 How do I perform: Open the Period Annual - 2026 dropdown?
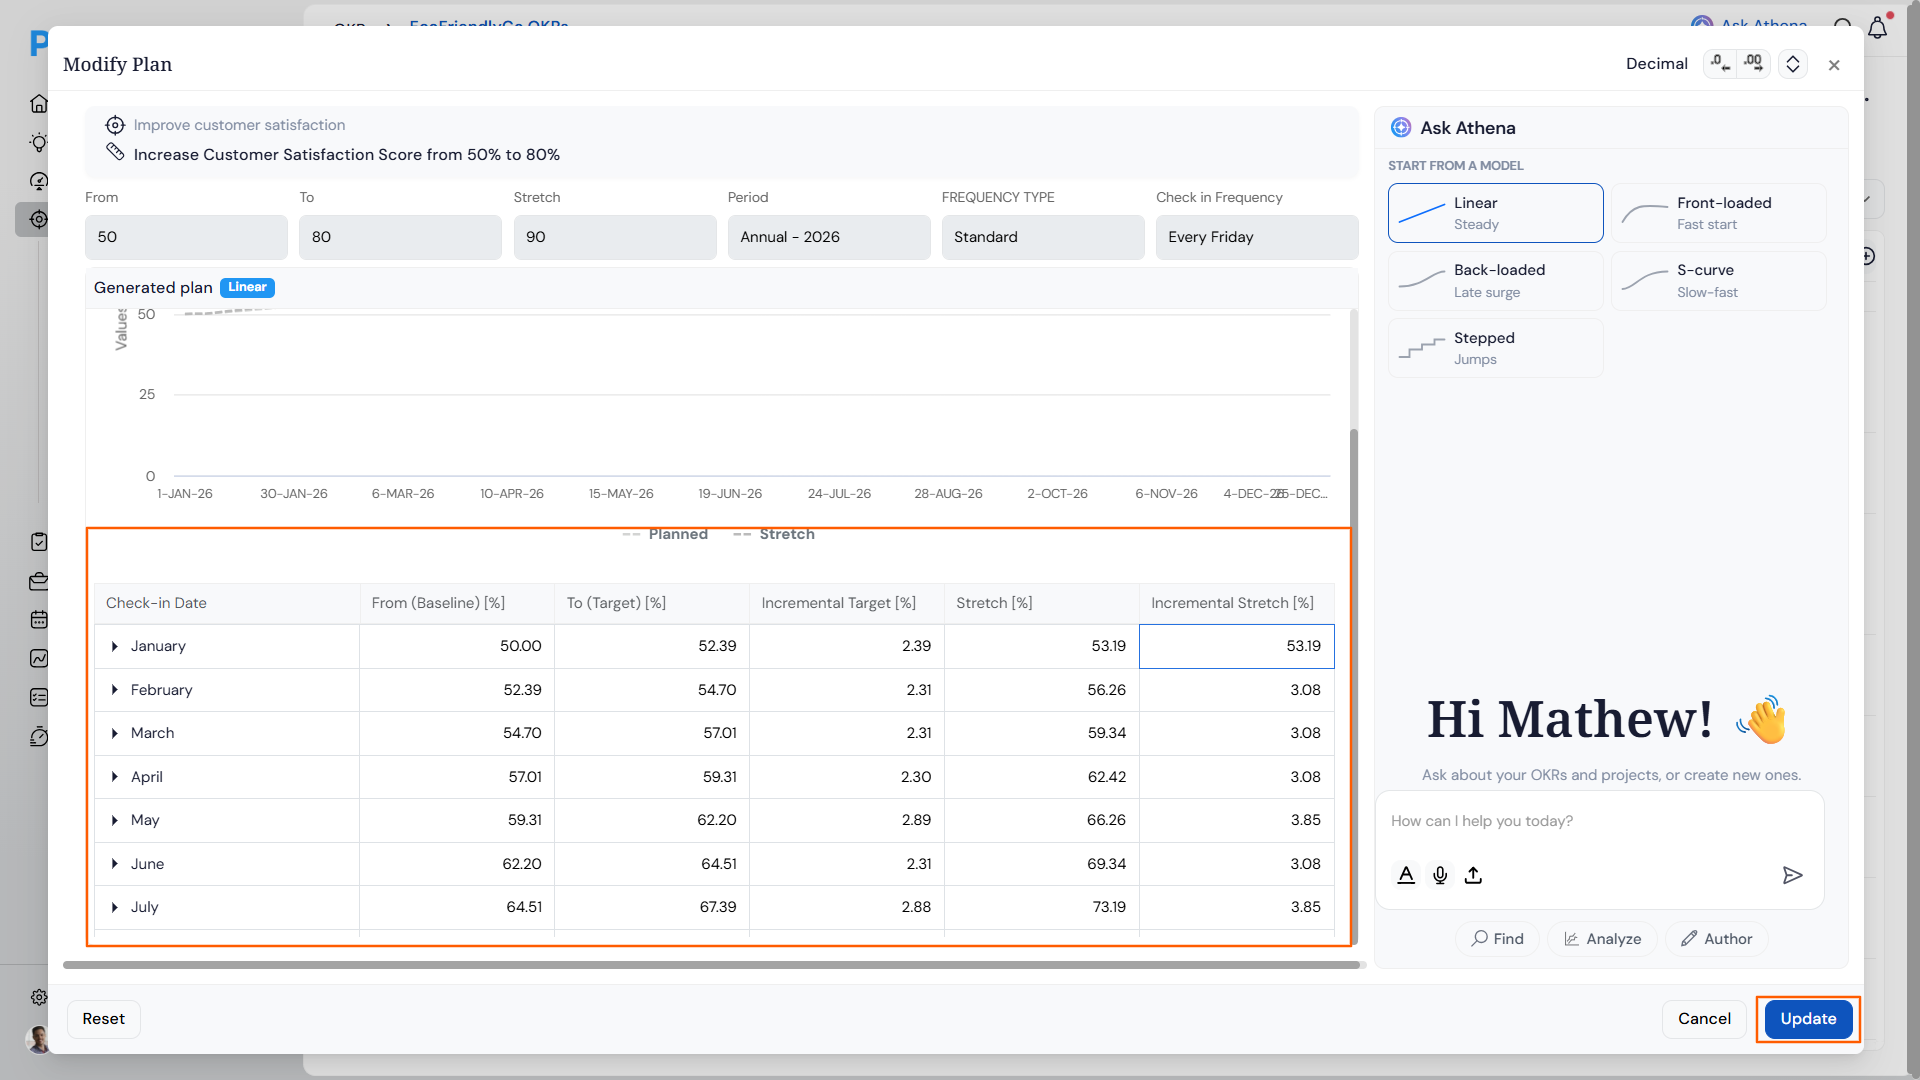pyautogui.click(x=829, y=237)
